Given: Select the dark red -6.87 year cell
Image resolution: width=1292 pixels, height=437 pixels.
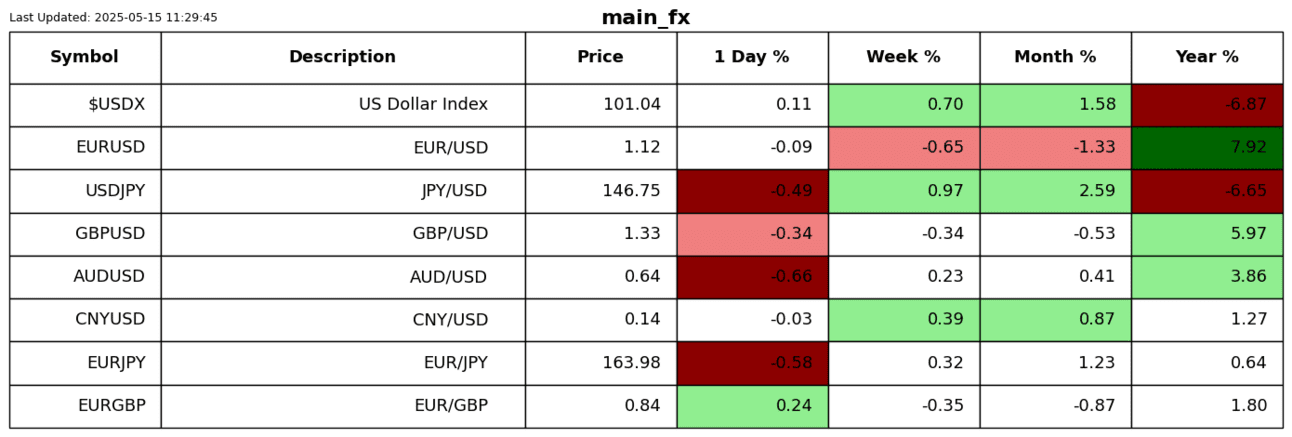Looking at the screenshot, I should (1206, 105).
